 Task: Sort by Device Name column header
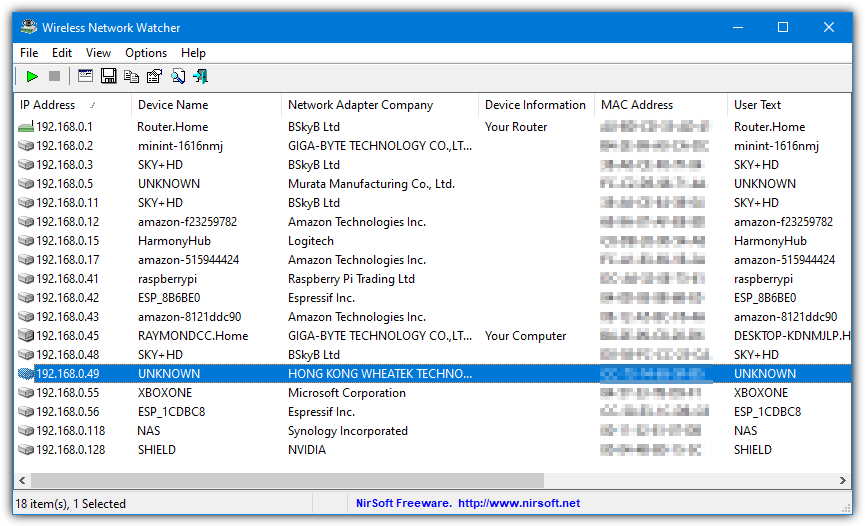[x=206, y=105]
